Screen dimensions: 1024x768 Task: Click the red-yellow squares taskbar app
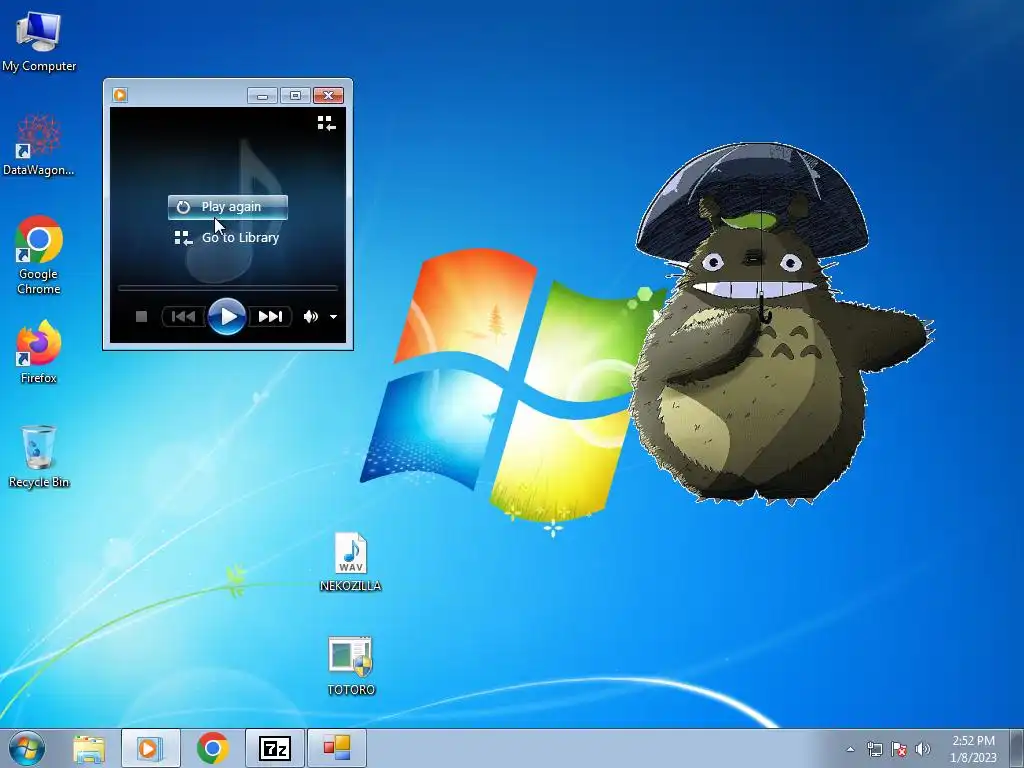point(336,748)
